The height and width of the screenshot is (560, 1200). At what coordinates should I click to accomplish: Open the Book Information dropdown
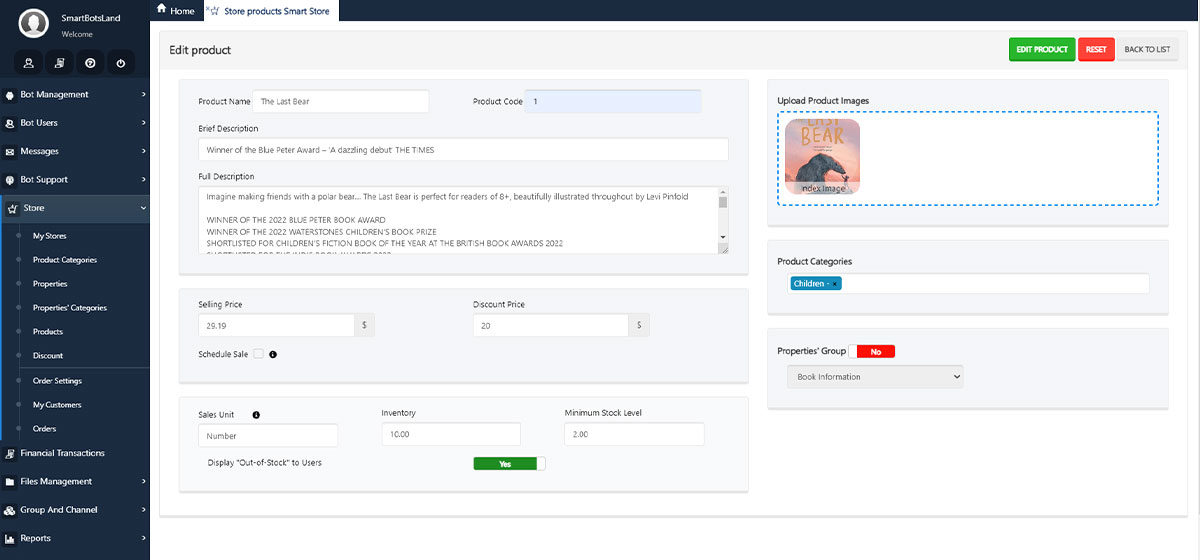[x=875, y=377]
